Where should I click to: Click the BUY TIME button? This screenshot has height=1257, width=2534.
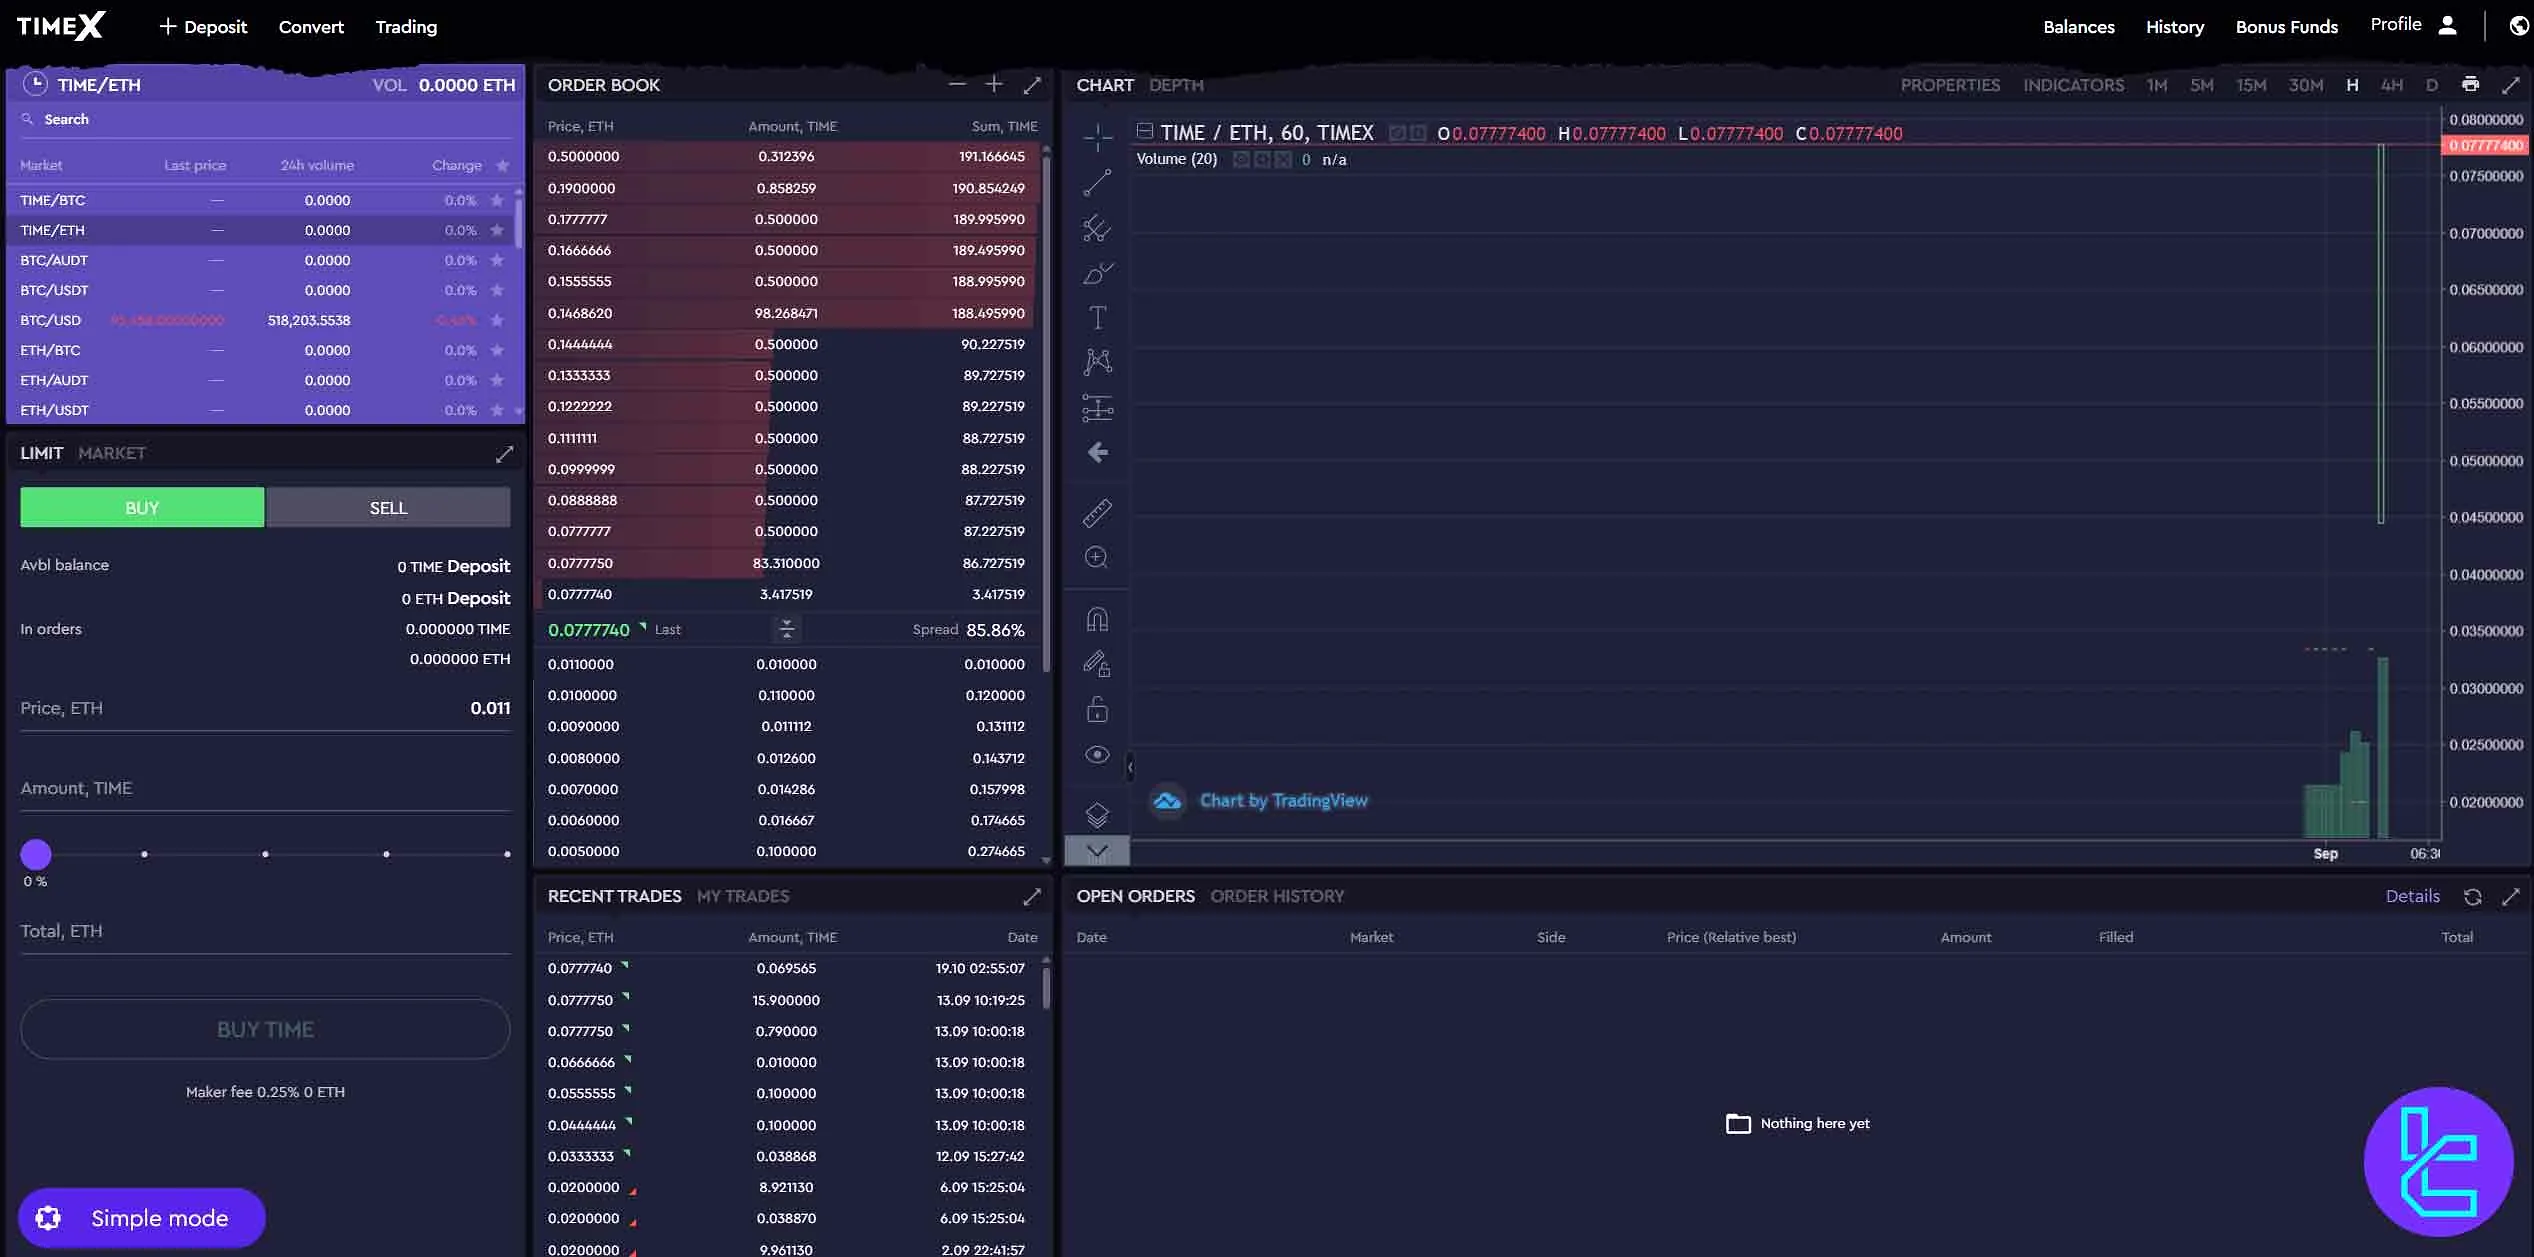[x=265, y=1029]
